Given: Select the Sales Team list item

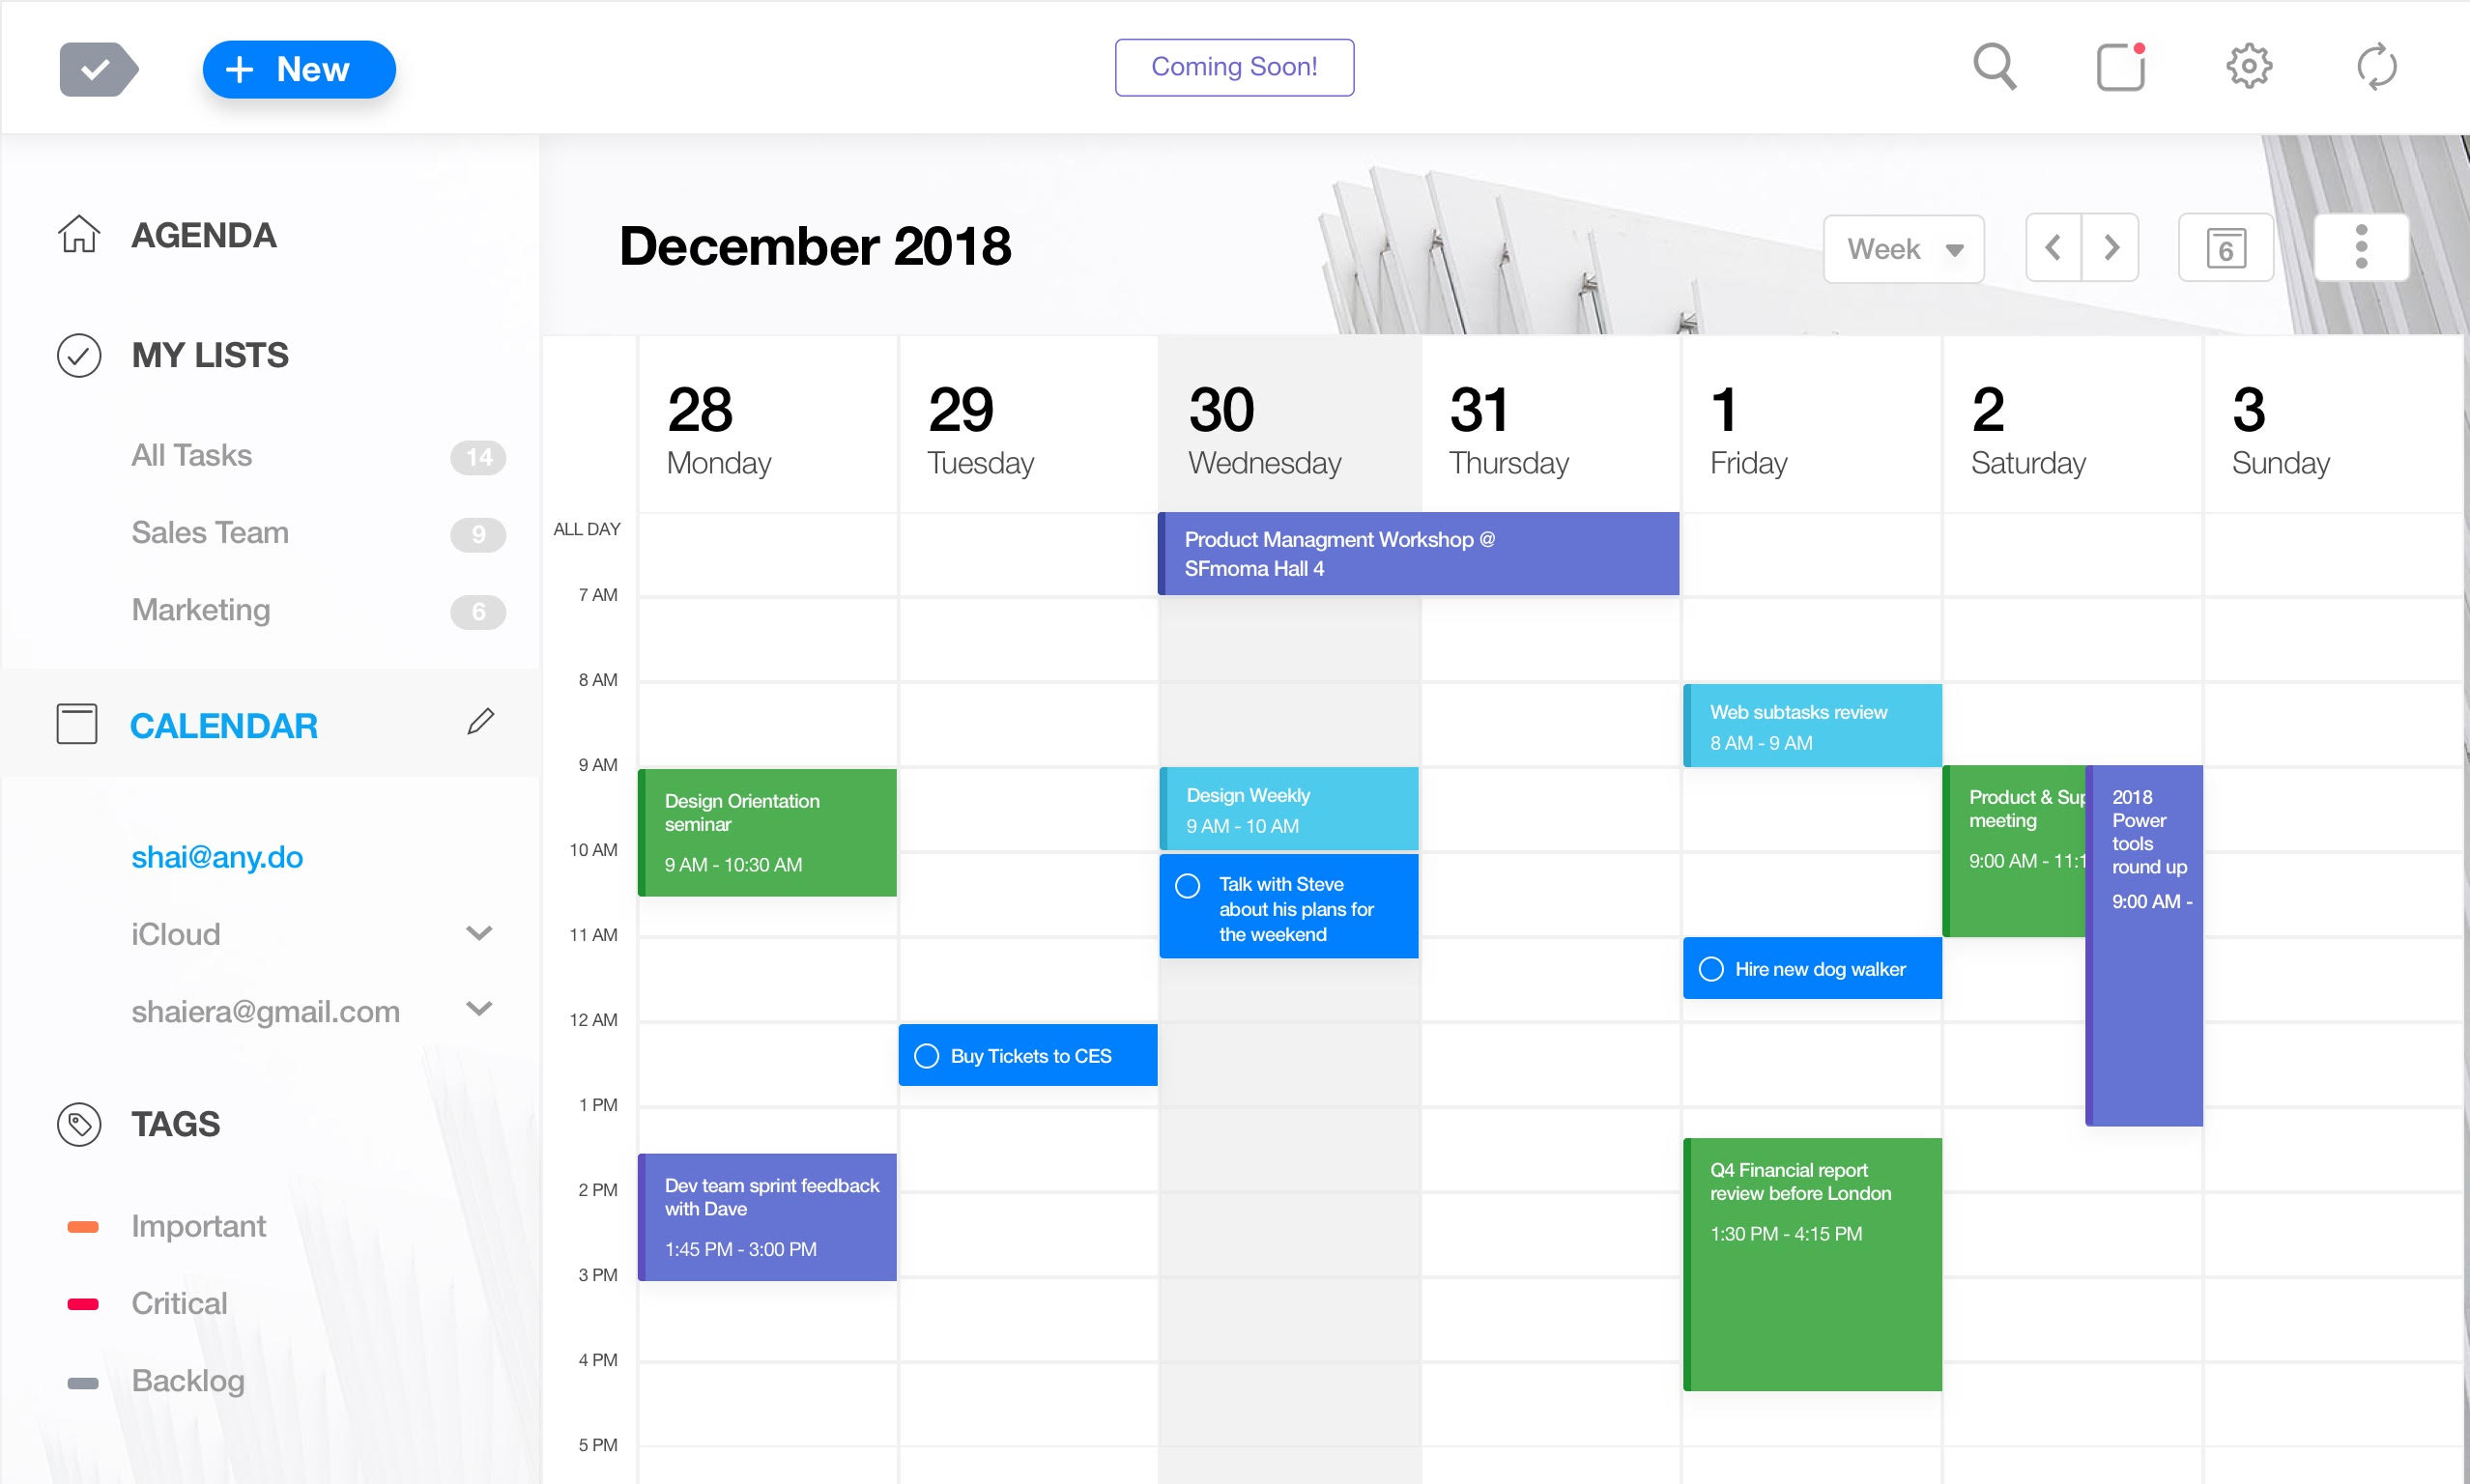Looking at the screenshot, I should click(x=208, y=533).
